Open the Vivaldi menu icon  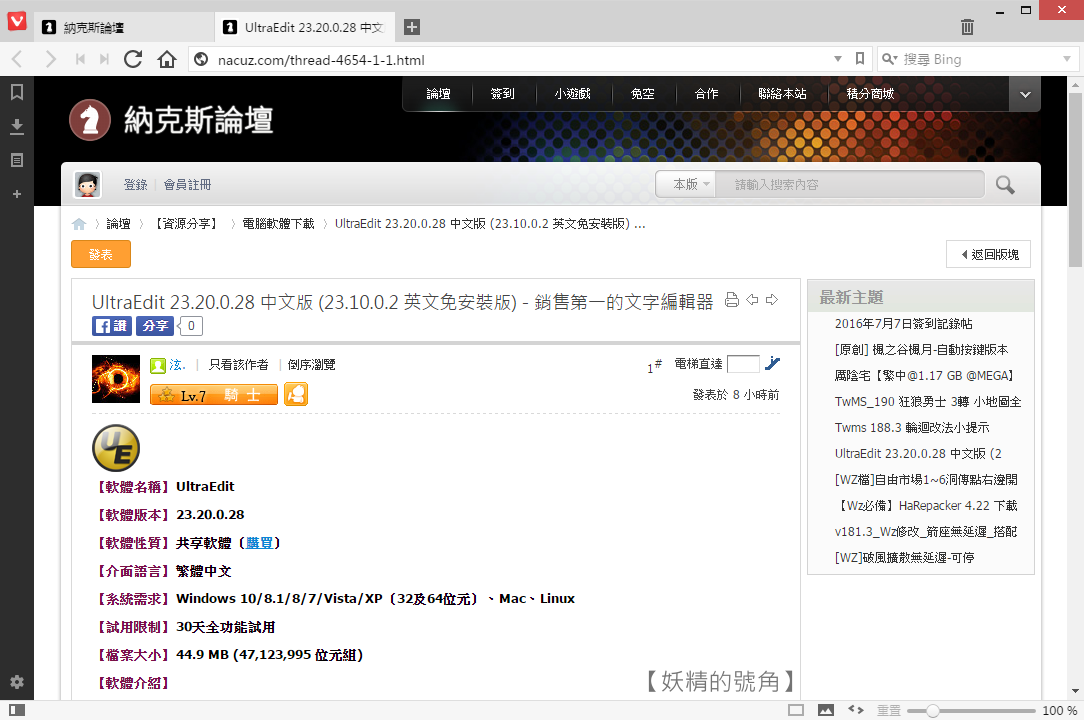(17, 21)
